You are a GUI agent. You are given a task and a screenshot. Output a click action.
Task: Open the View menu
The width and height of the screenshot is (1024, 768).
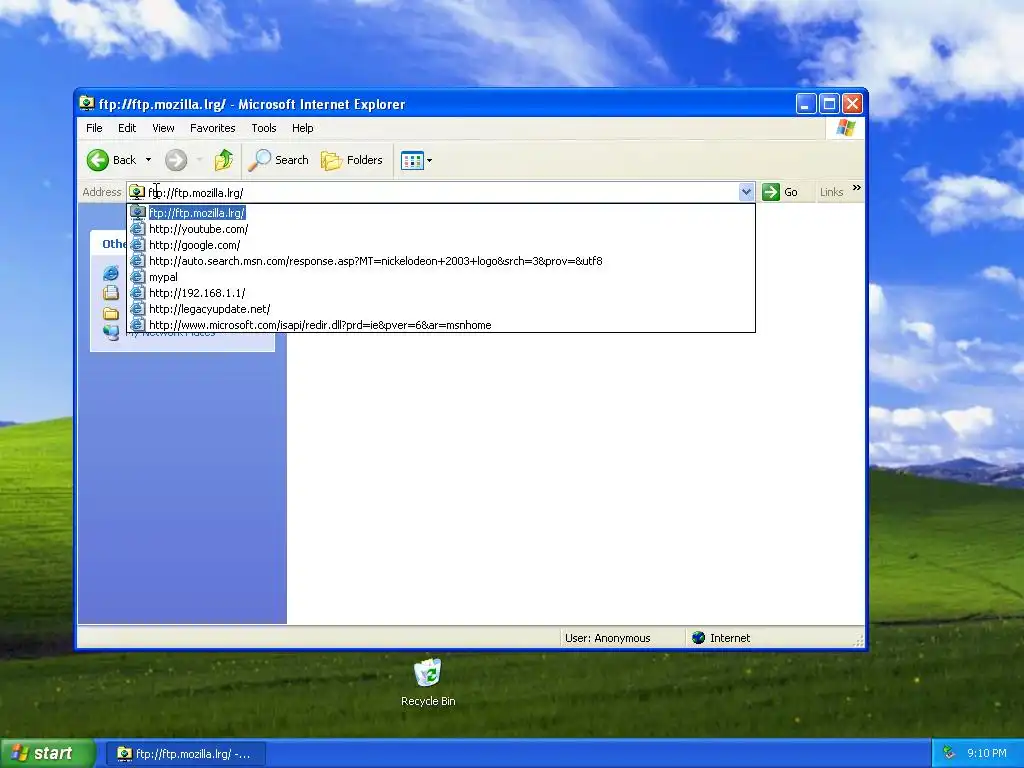(x=163, y=128)
